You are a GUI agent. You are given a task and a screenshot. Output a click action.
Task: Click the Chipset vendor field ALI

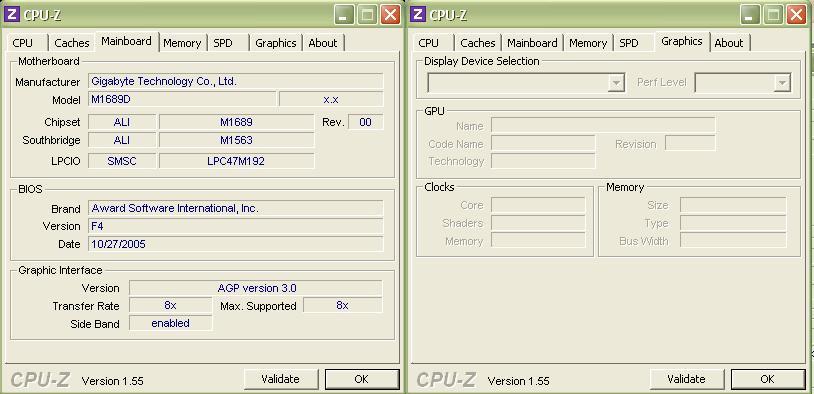tap(122, 123)
